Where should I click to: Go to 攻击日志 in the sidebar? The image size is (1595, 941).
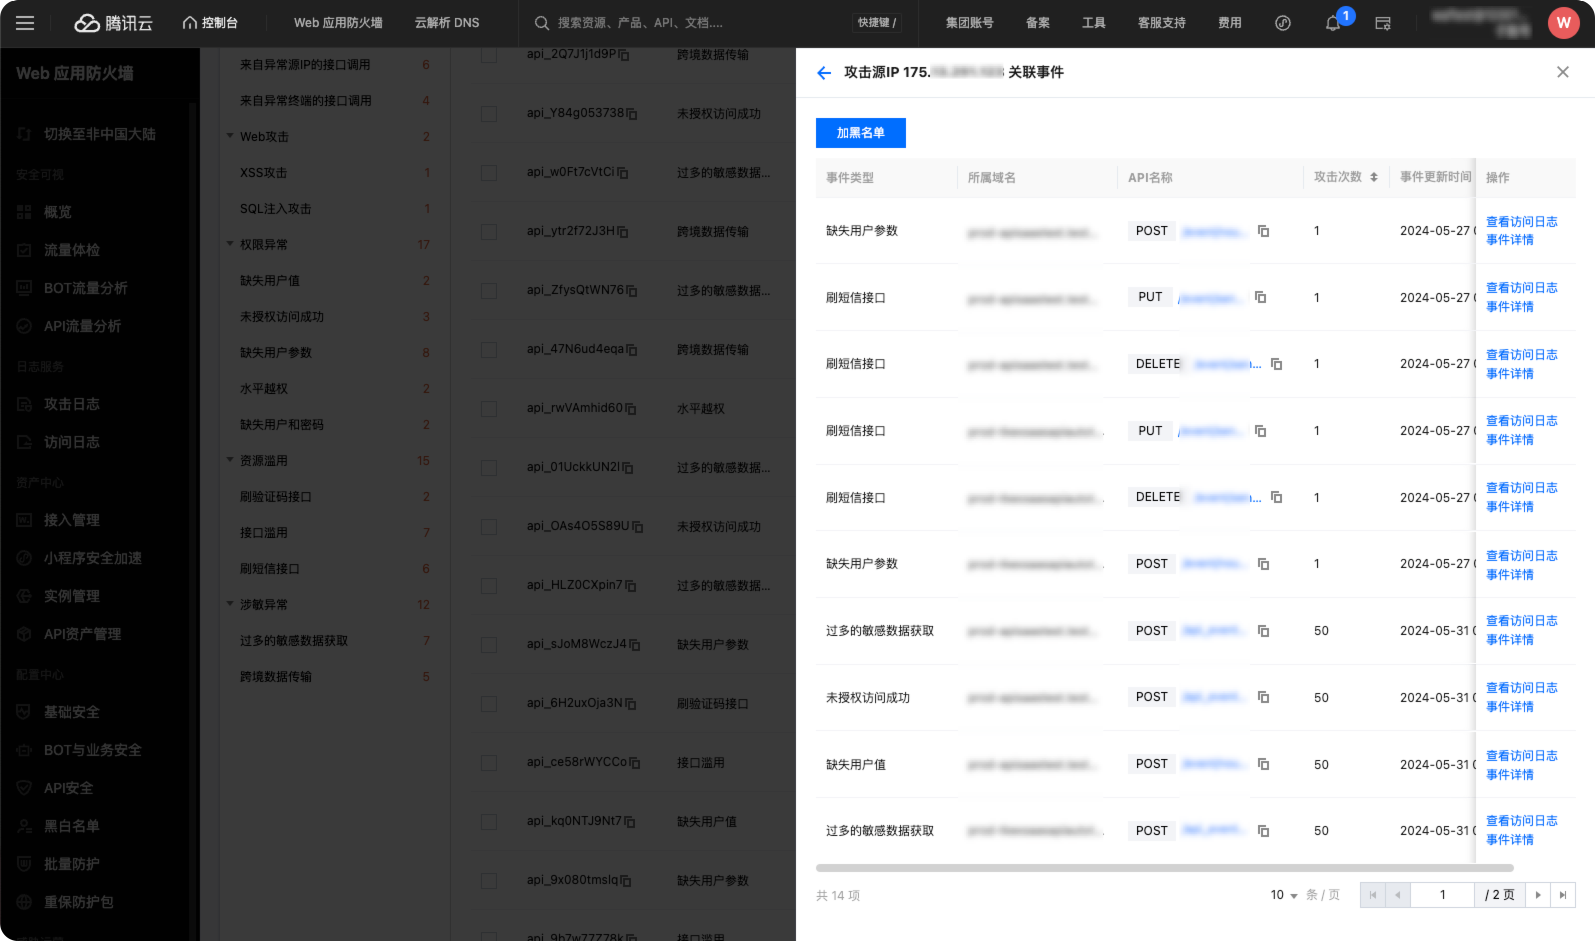[x=72, y=404]
